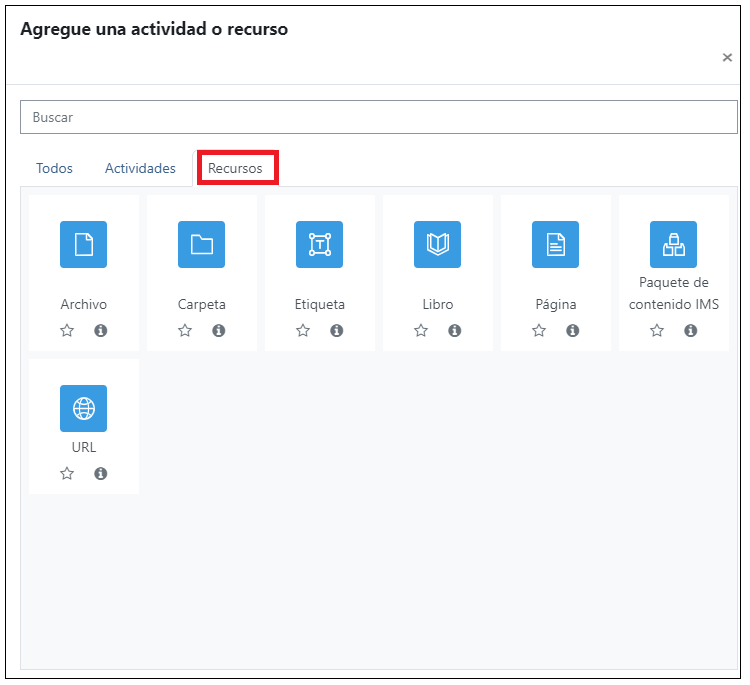Show info about Archivo
The height and width of the screenshot is (685, 750).
pos(100,331)
